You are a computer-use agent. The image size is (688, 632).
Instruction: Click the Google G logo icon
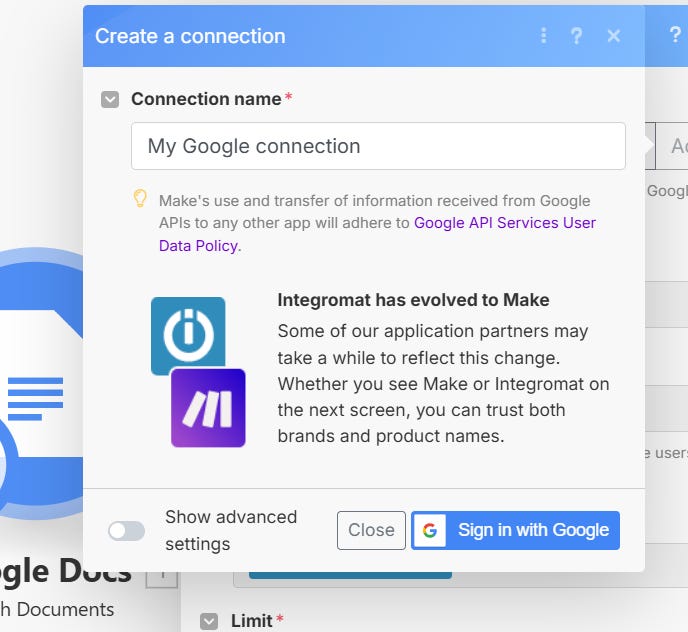(x=430, y=530)
